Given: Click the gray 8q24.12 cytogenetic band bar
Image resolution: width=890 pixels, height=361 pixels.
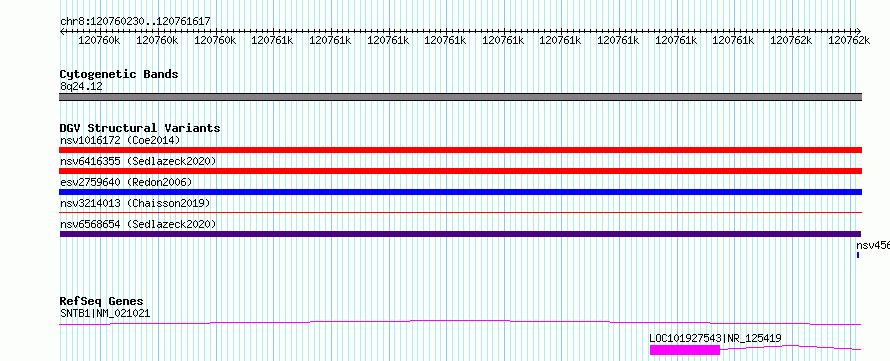Looking at the screenshot, I should [460, 97].
